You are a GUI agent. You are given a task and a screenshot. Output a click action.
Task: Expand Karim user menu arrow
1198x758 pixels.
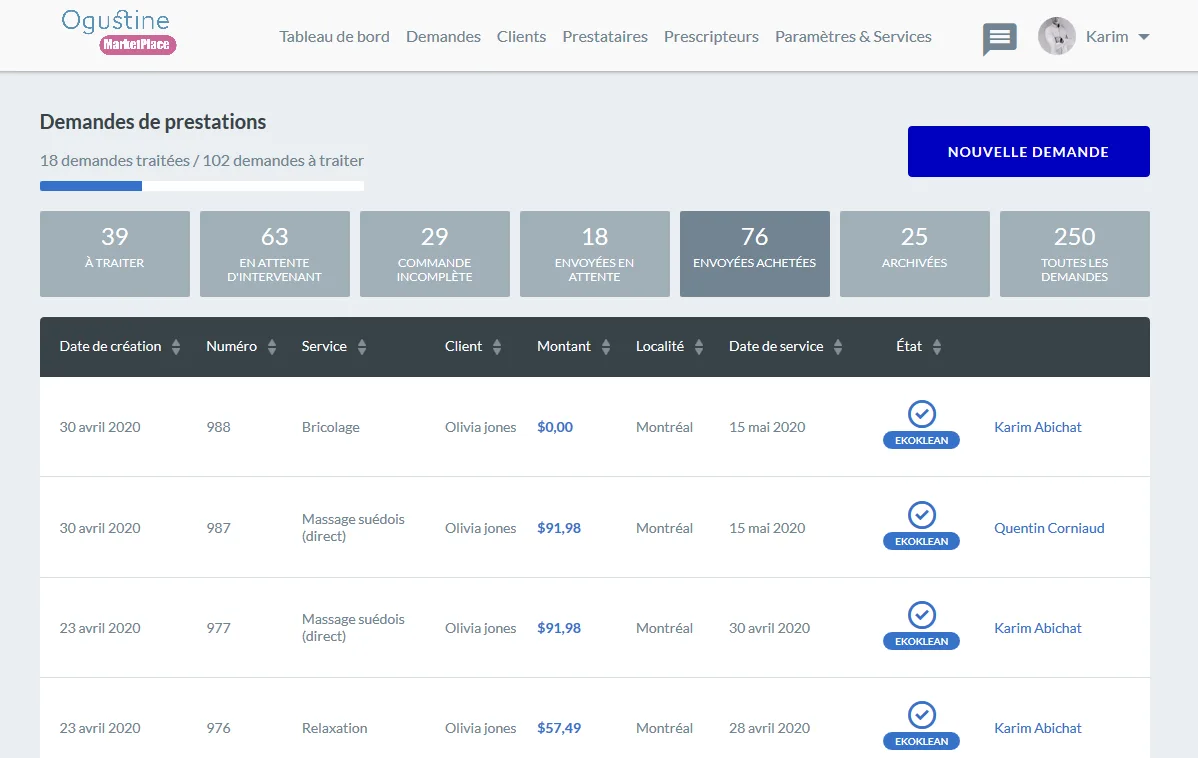pos(1144,37)
